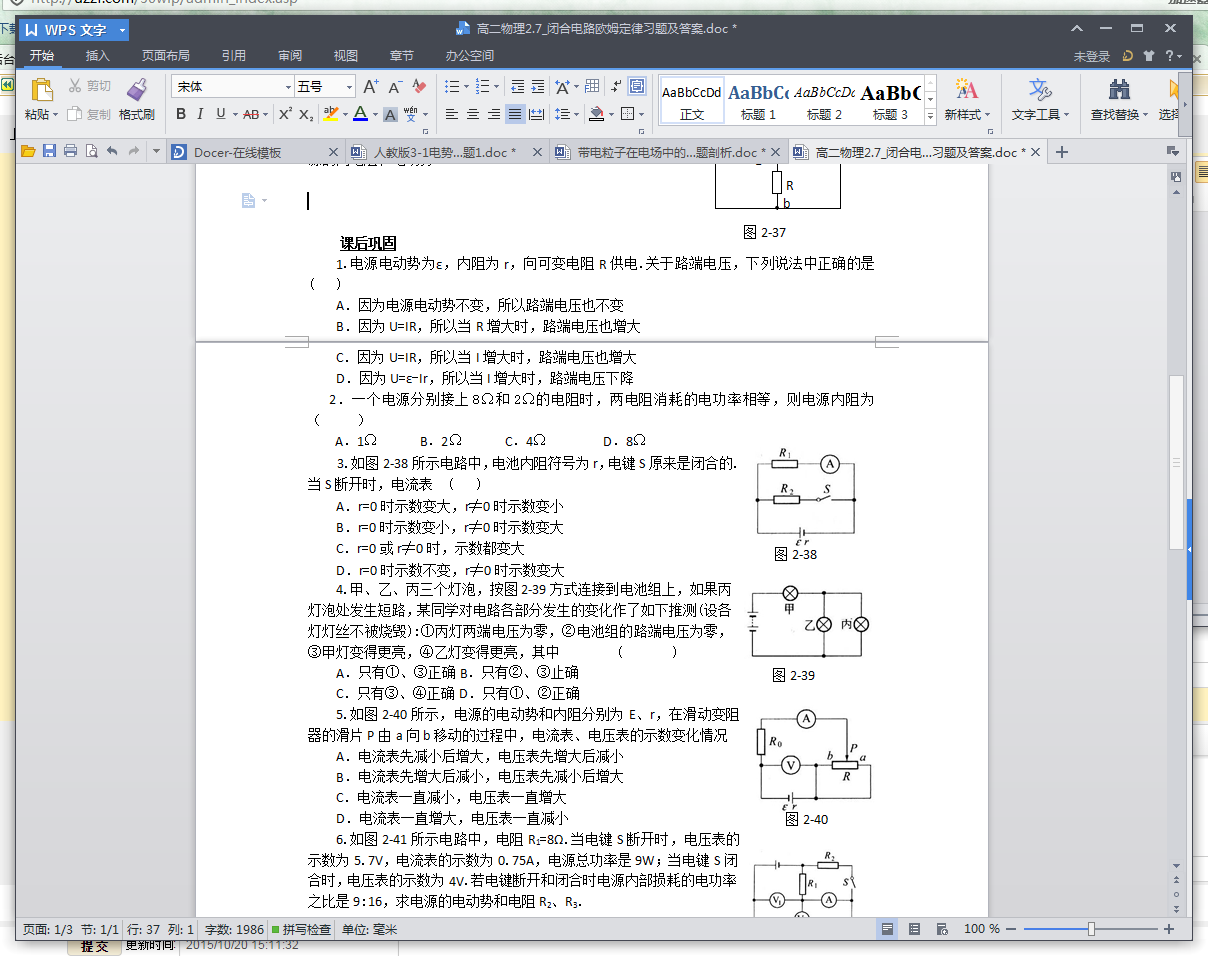Screen dimensions: 1208x956
Task: Apply the 正文 (Normal) style
Action: (x=692, y=100)
